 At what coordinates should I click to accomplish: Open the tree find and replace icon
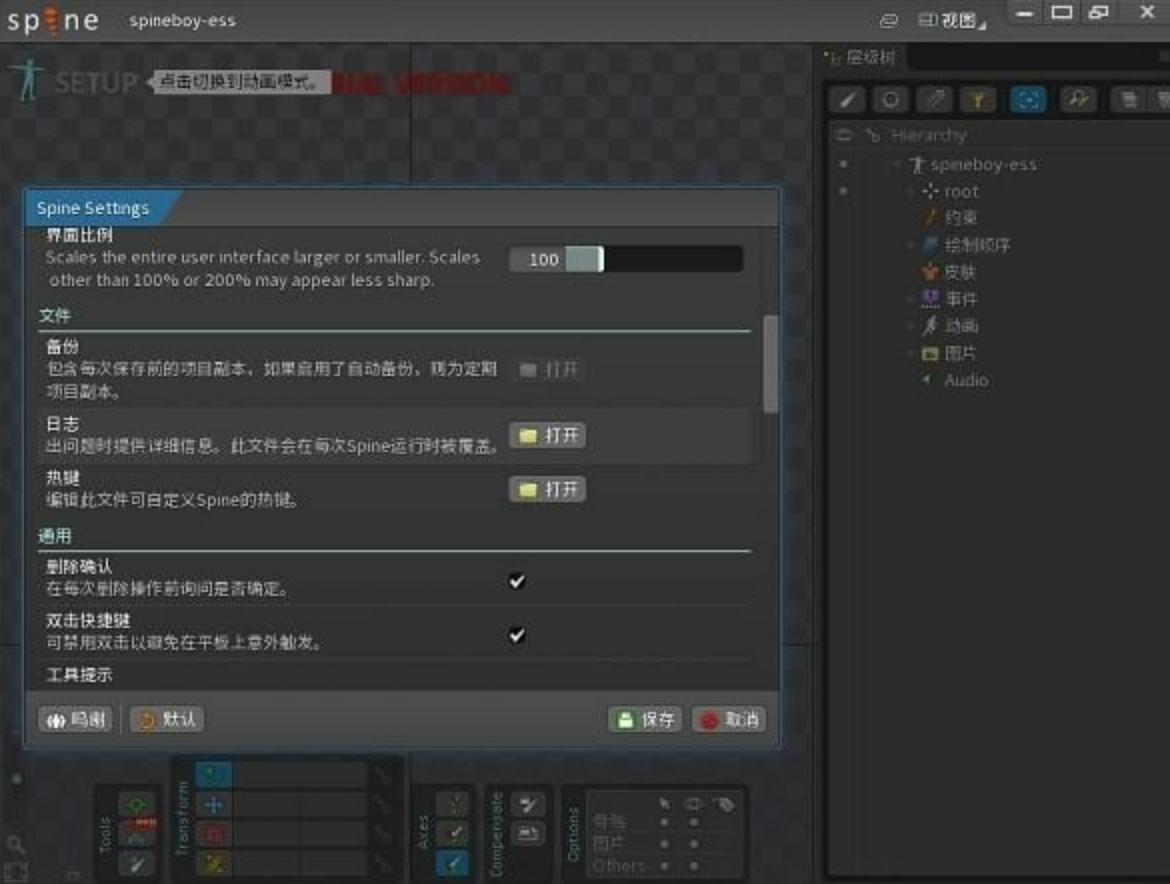point(1078,99)
